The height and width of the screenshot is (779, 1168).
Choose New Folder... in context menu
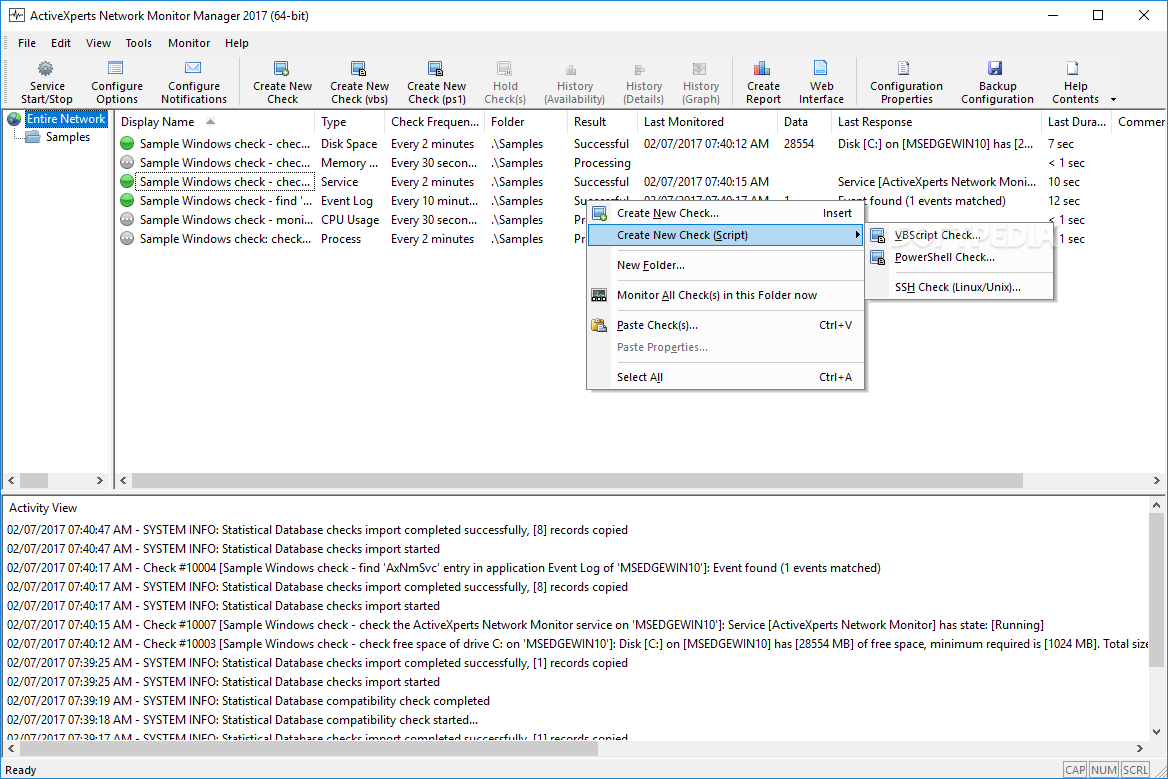tap(726, 265)
